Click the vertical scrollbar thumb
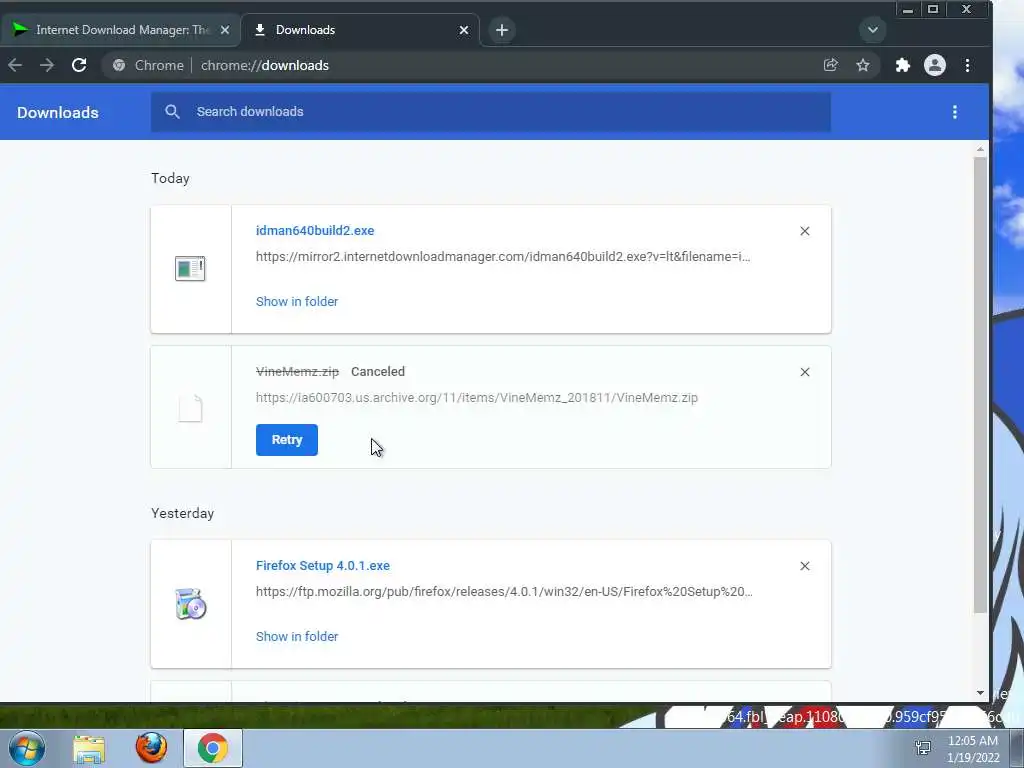 [x=980, y=385]
